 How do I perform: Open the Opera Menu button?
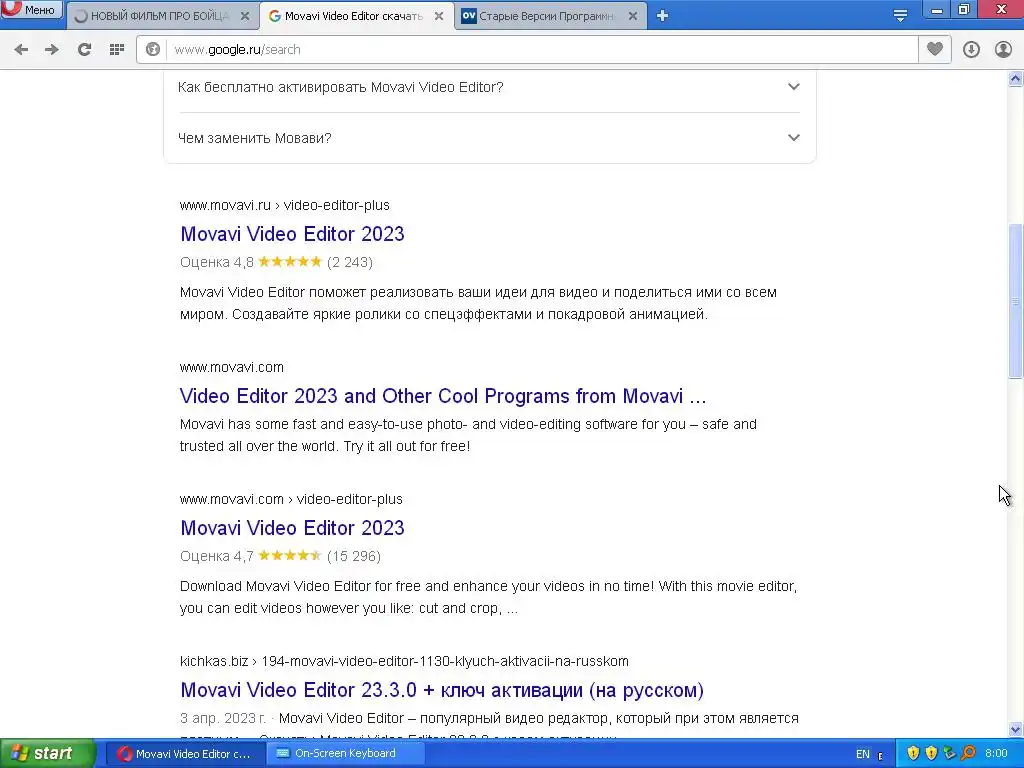[31, 10]
